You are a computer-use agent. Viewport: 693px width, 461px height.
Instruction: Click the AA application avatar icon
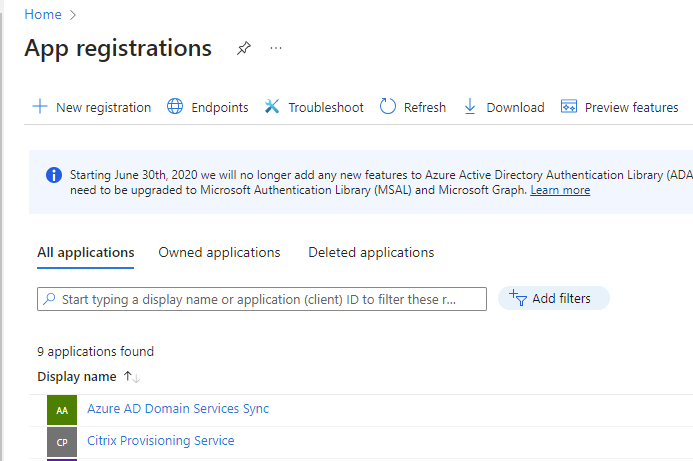click(x=62, y=409)
